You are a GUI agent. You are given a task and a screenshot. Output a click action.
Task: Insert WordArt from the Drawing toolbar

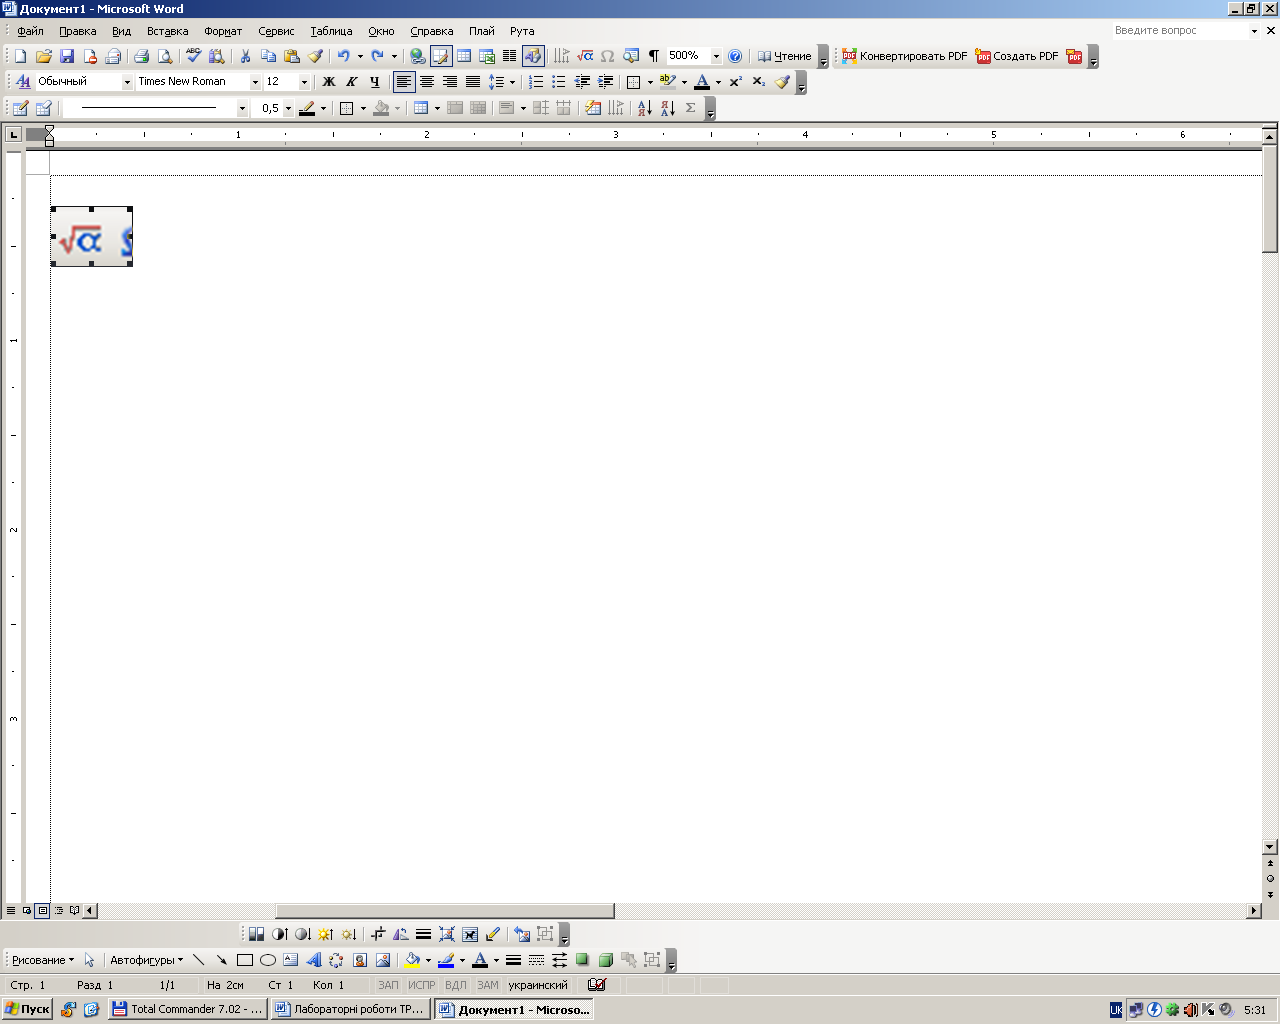[314, 960]
